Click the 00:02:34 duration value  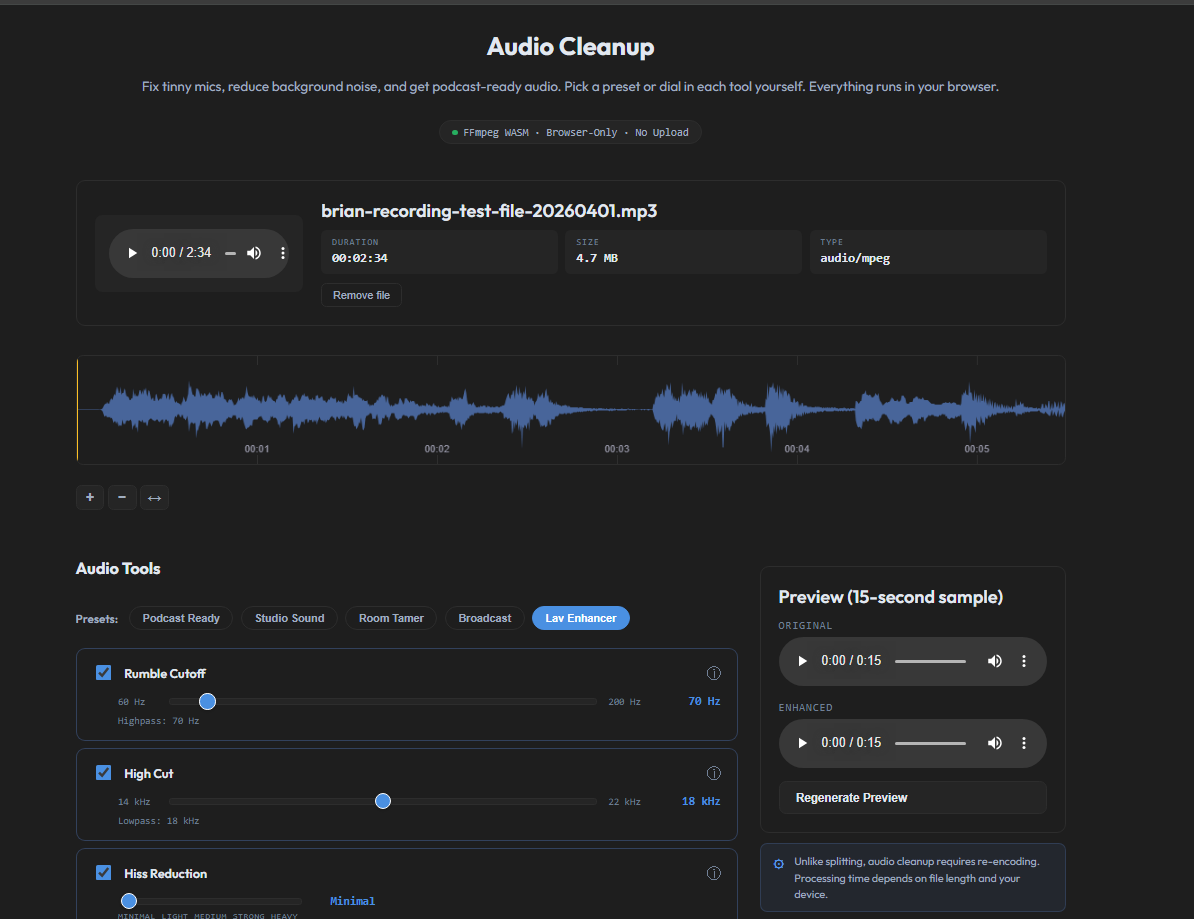tap(359, 258)
